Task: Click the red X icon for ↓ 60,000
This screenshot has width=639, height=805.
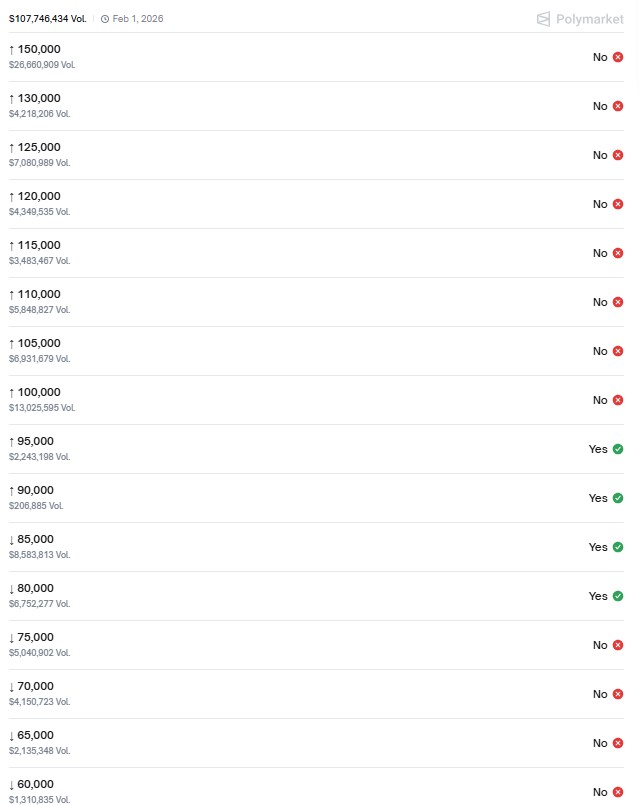Action: pos(618,792)
